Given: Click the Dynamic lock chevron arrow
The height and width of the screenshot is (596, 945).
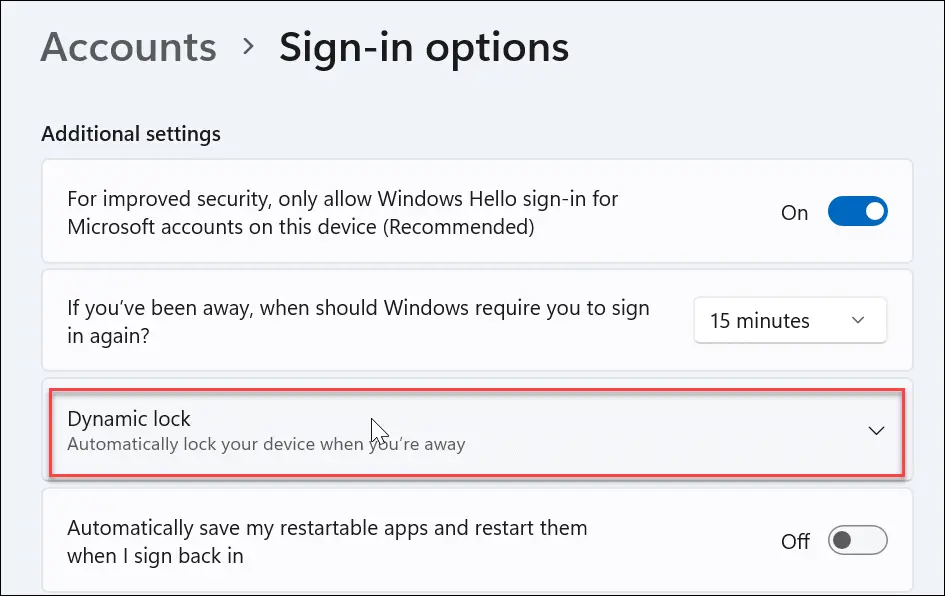Looking at the screenshot, I should point(876,431).
